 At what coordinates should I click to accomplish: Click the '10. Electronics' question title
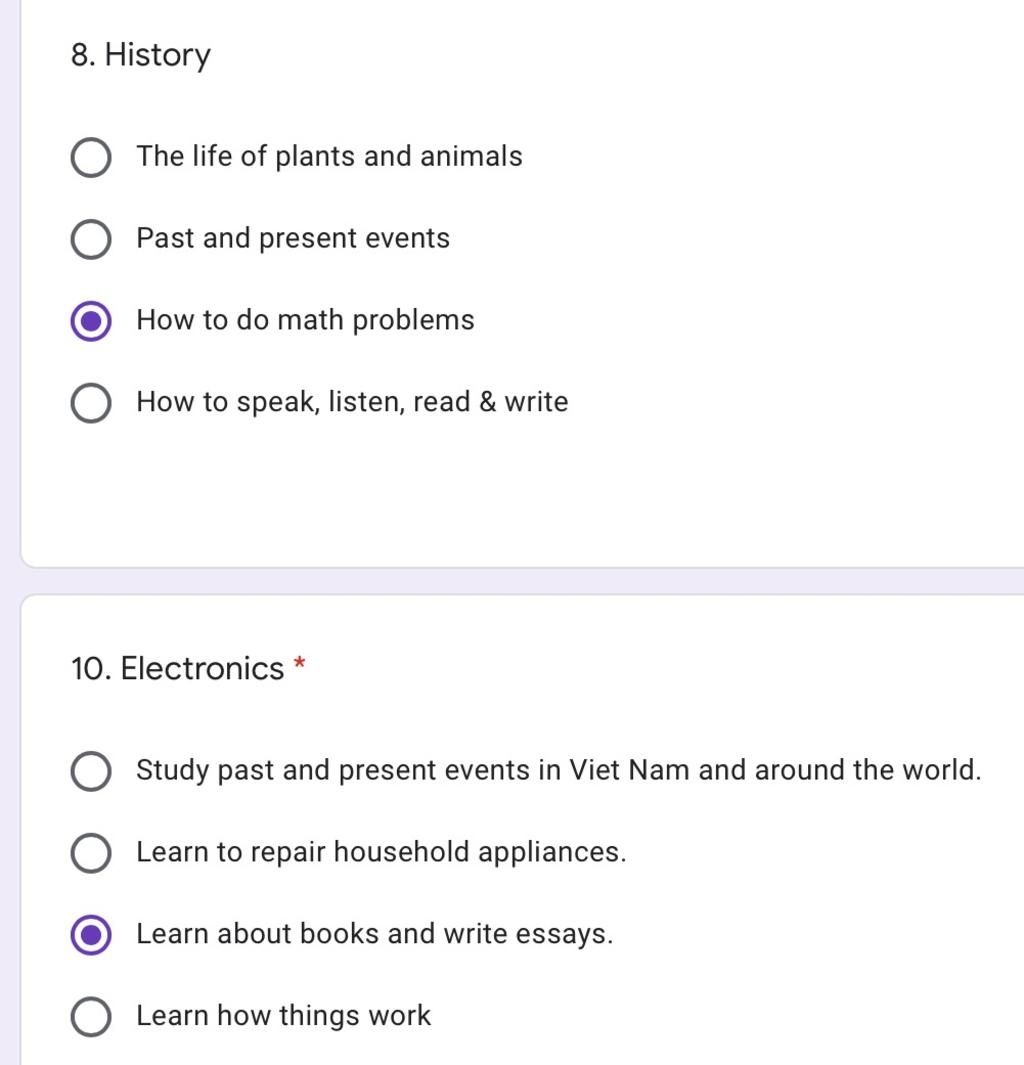(177, 668)
